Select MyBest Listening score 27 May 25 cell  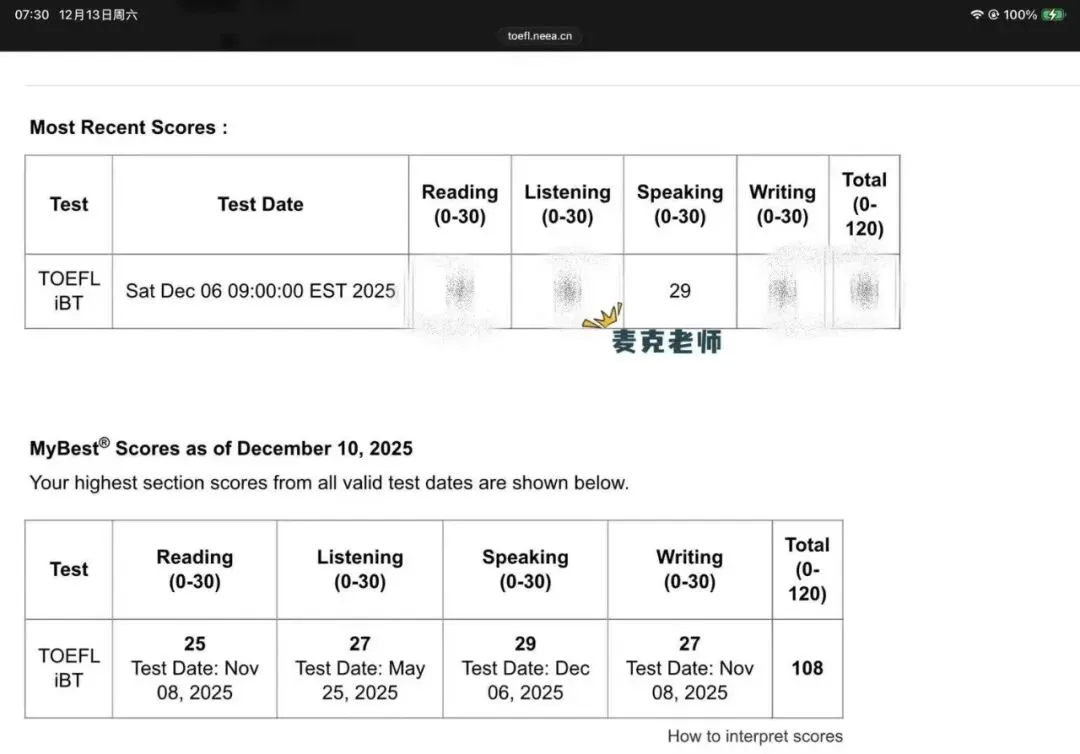click(360, 668)
